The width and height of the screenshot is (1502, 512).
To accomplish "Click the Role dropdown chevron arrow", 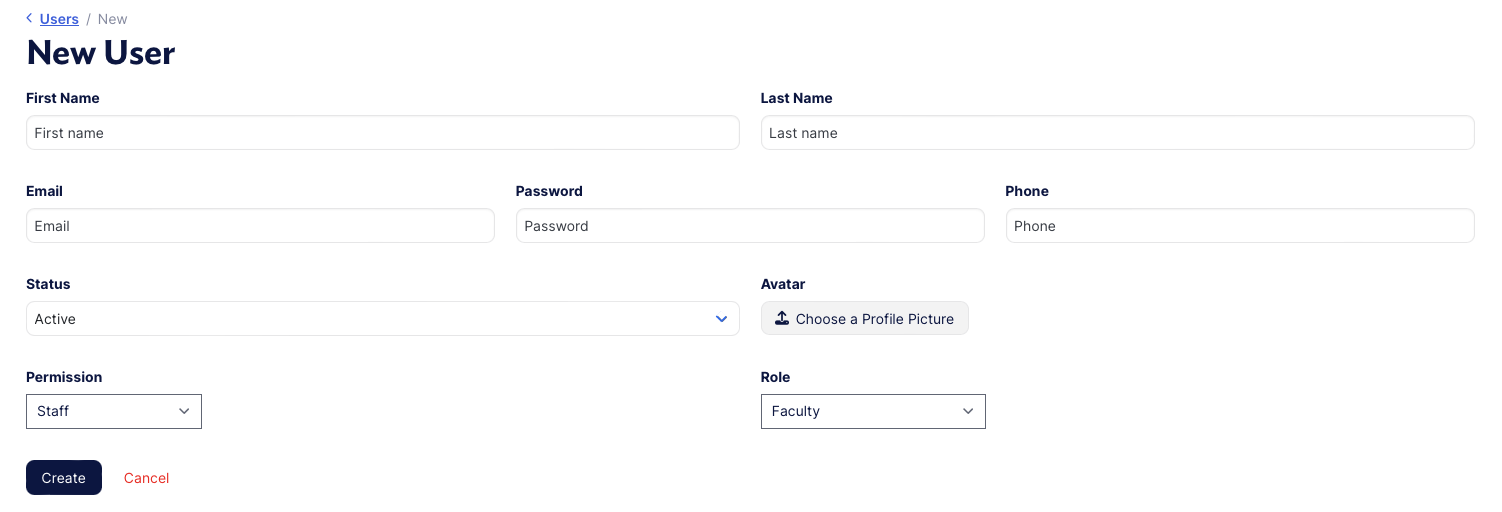I will coord(968,411).
